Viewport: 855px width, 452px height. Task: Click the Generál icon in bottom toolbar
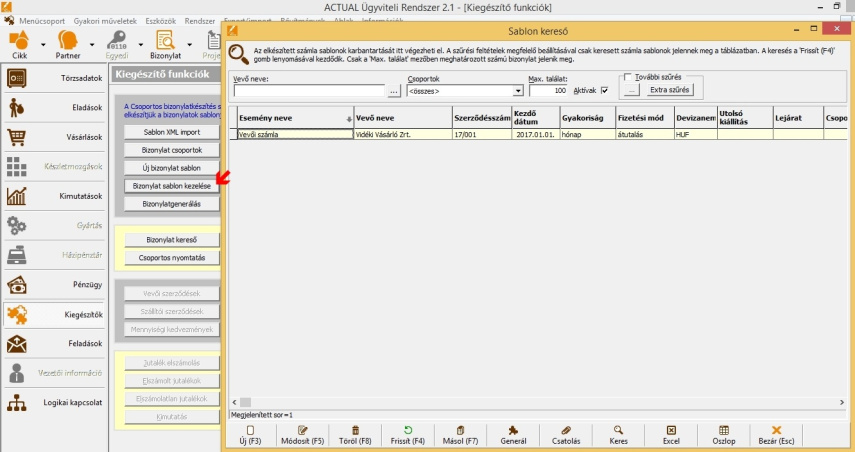click(x=512, y=434)
